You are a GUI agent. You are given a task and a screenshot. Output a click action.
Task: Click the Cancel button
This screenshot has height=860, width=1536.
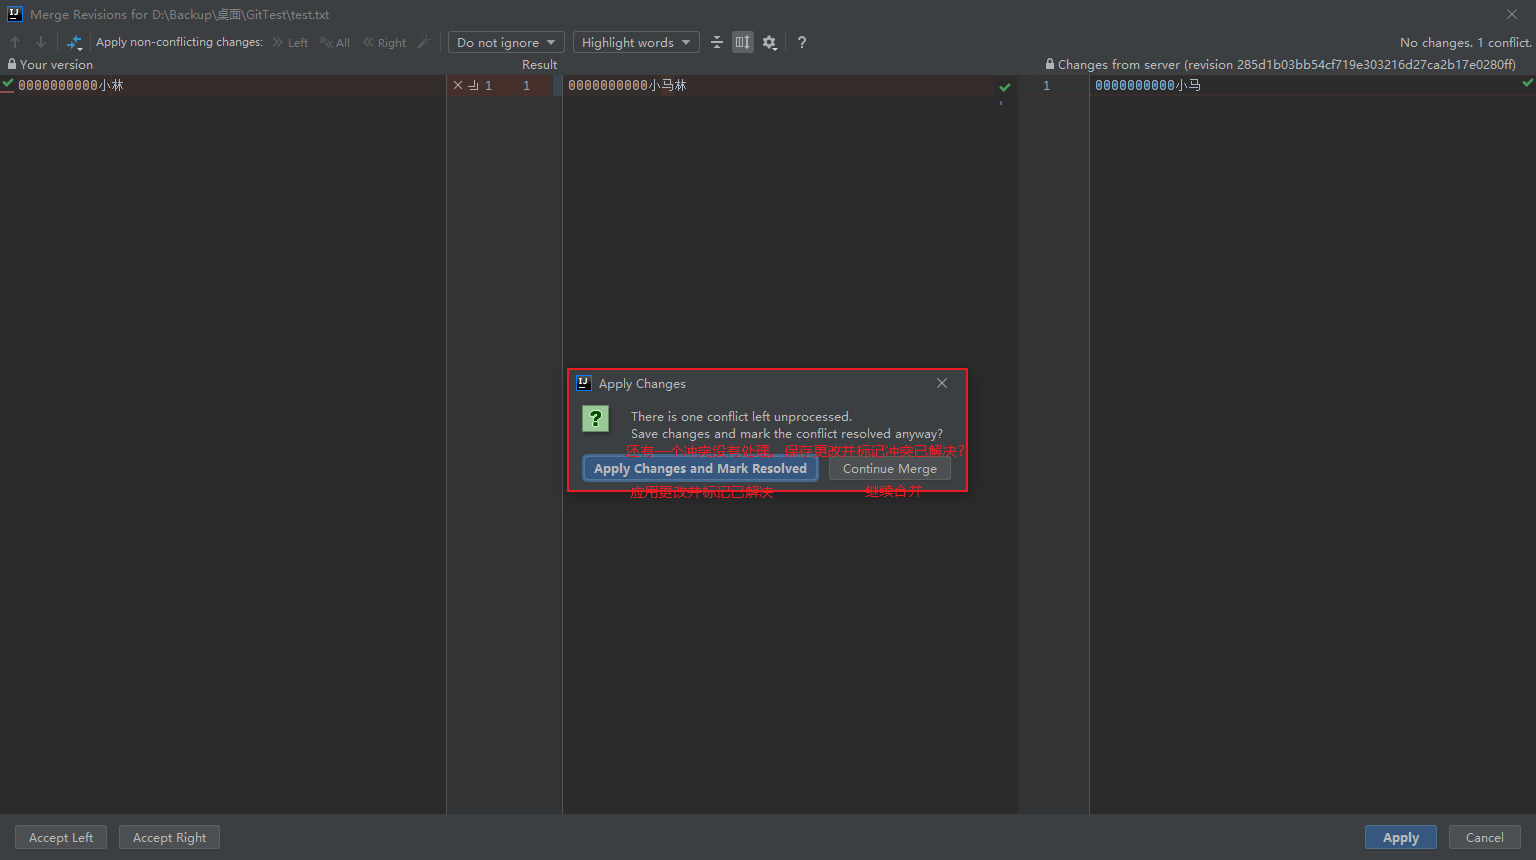click(1485, 837)
